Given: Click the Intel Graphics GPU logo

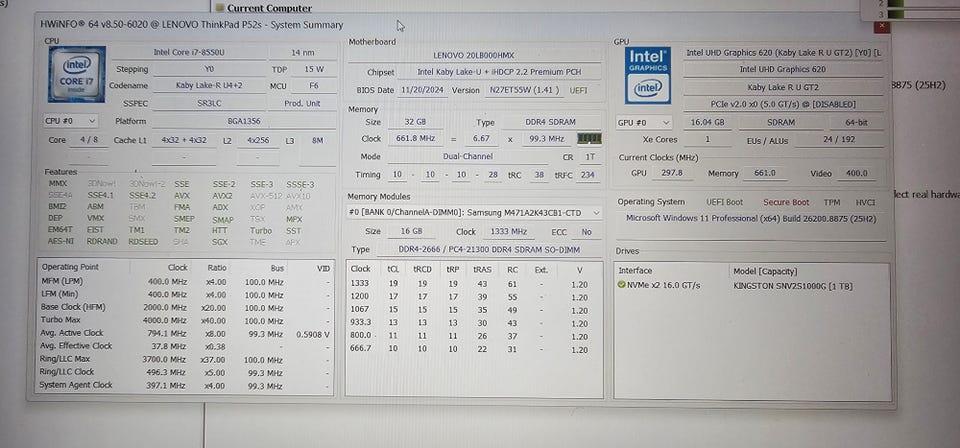Looking at the screenshot, I should tap(648, 75).
